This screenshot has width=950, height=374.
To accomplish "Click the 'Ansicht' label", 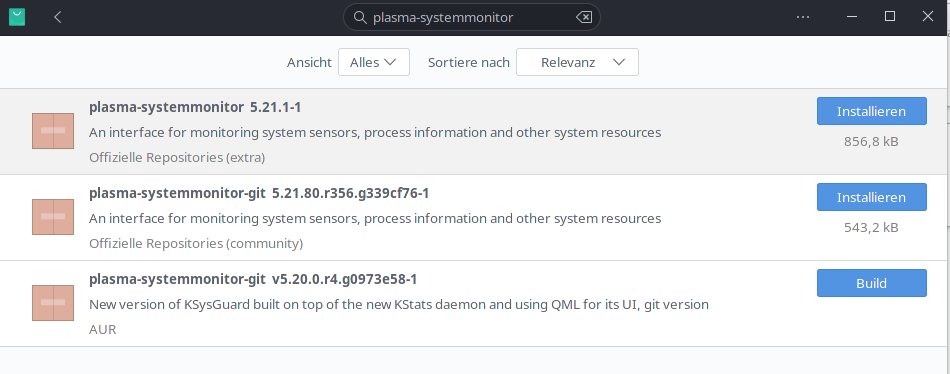I will [x=309, y=62].
